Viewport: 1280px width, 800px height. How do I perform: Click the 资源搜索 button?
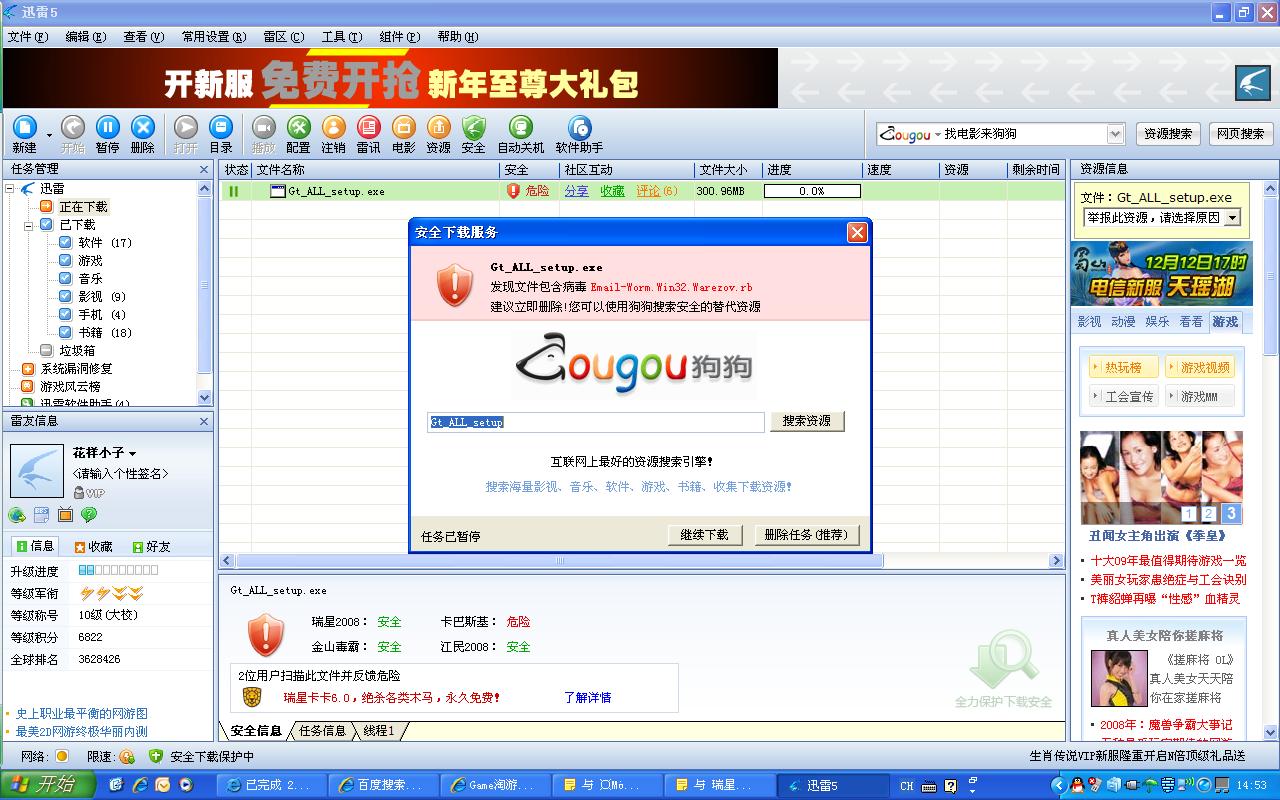1168,134
